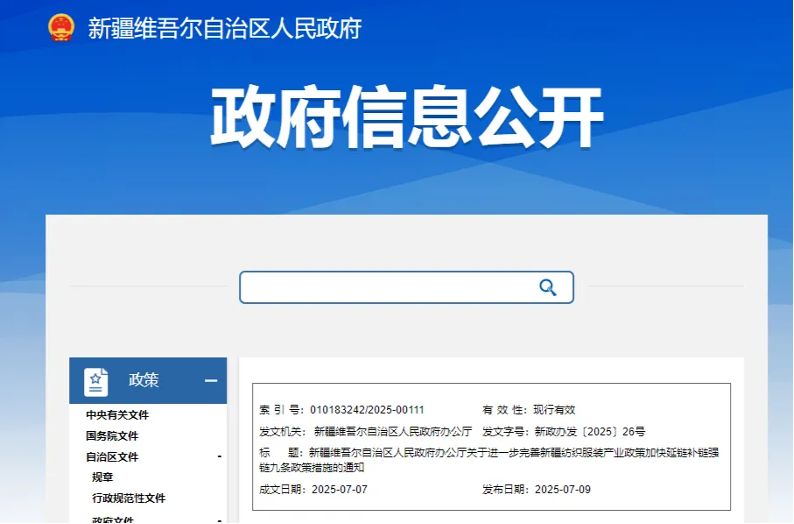Open 规章 sub-category

click(103, 478)
